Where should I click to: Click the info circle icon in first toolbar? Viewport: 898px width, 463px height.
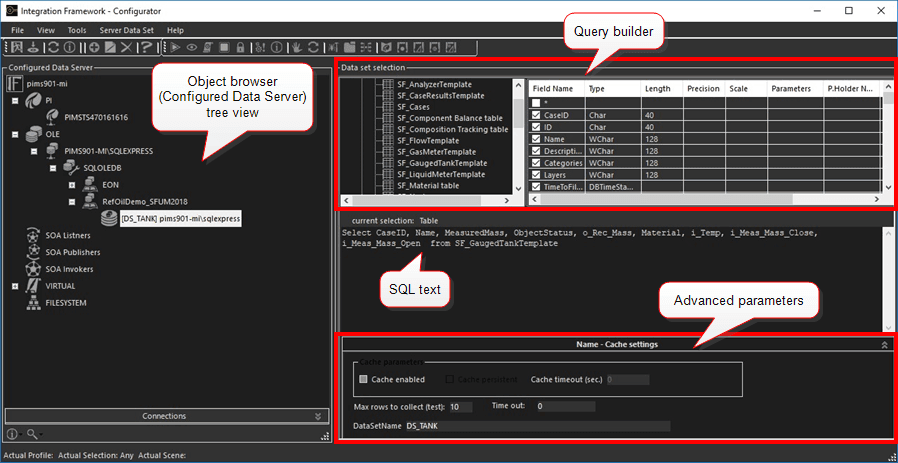click(69, 48)
